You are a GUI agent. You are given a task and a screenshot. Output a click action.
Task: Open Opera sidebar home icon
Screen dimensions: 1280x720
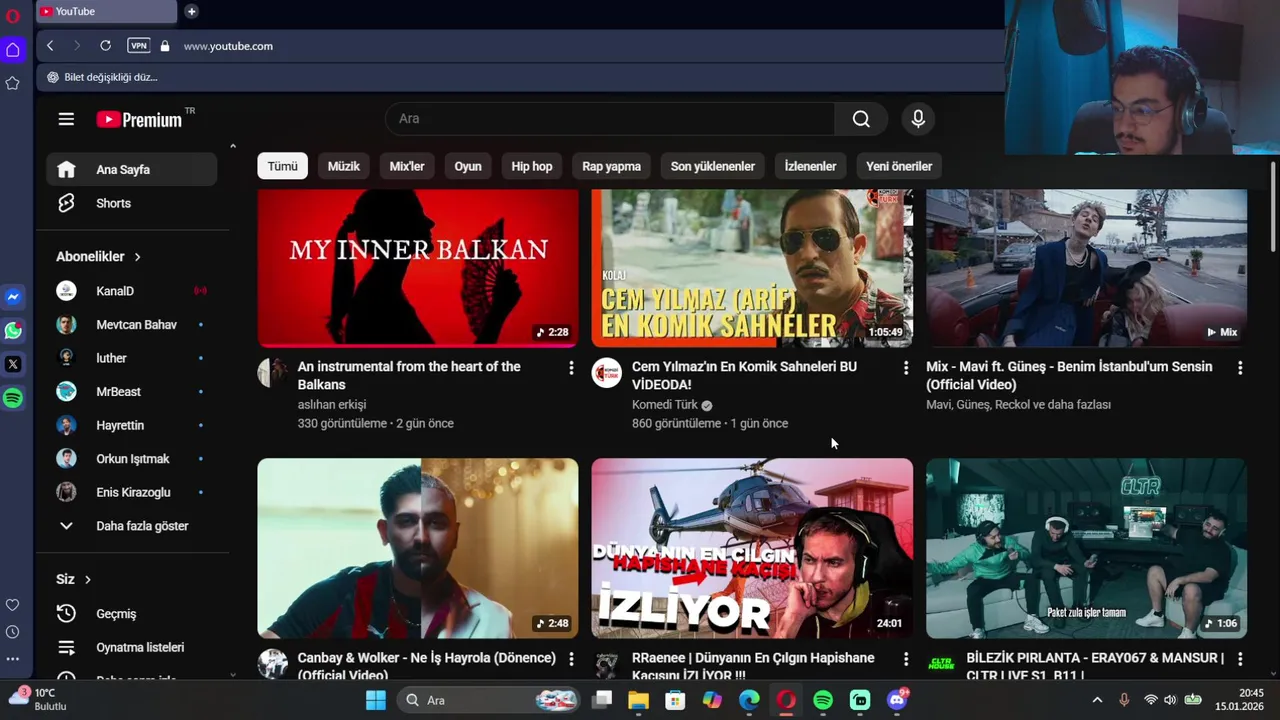point(13,50)
